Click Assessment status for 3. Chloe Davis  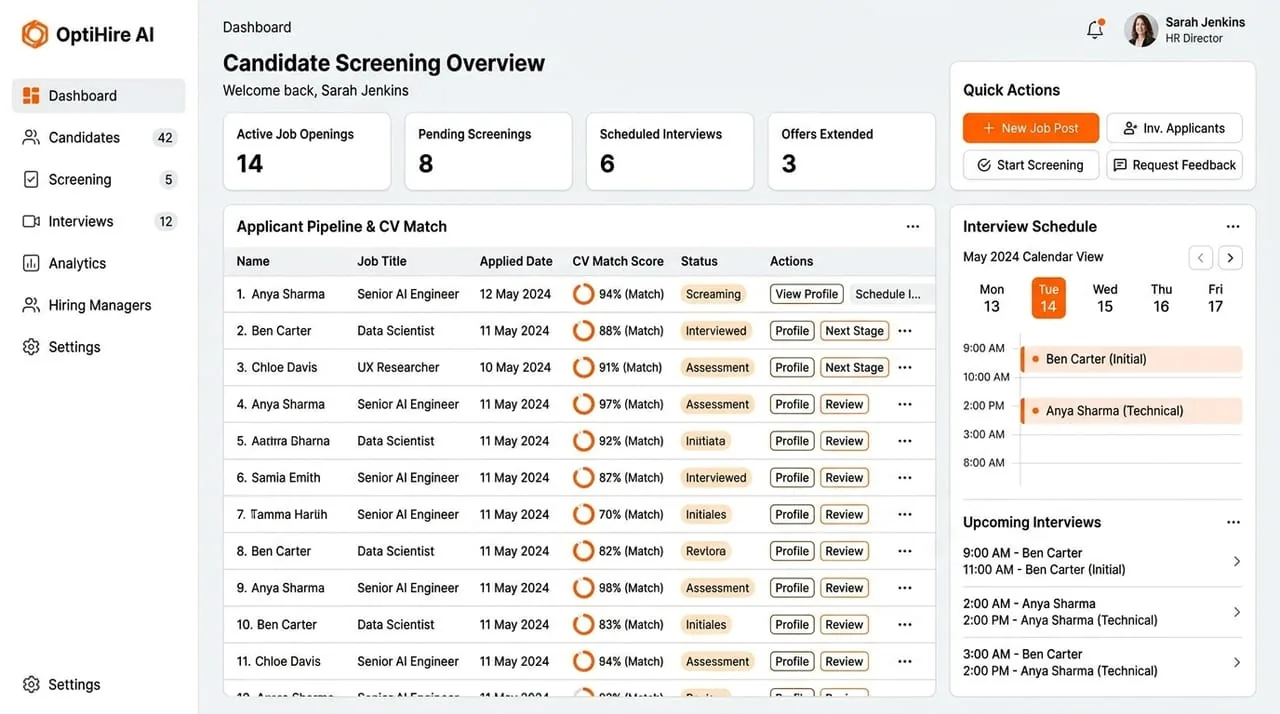pos(717,368)
